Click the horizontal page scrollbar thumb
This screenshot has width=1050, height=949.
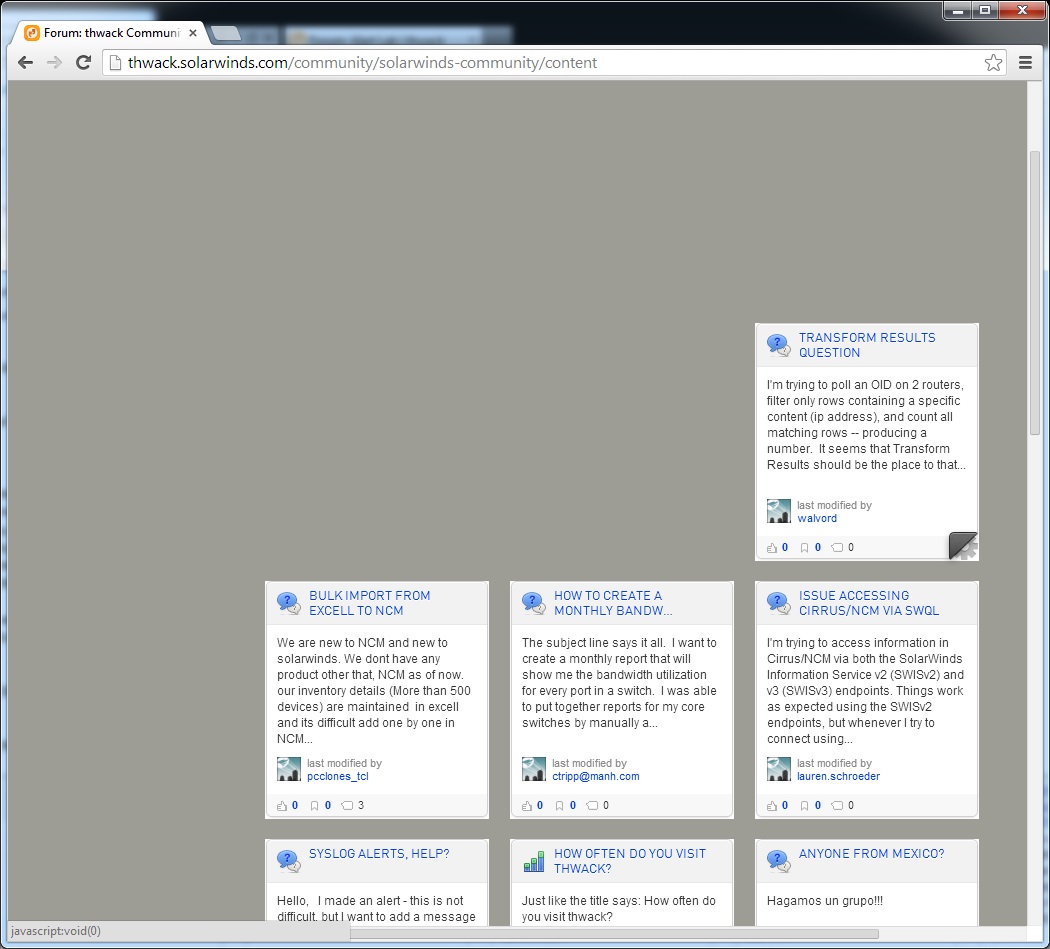(614, 934)
